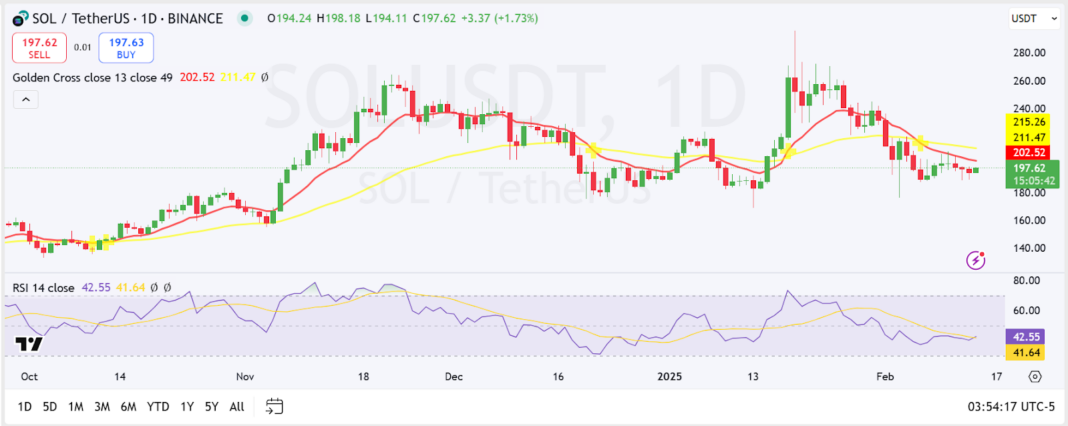Select the 1D time range
Image resolution: width=1068 pixels, height=426 pixels.
(x=25, y=407)
